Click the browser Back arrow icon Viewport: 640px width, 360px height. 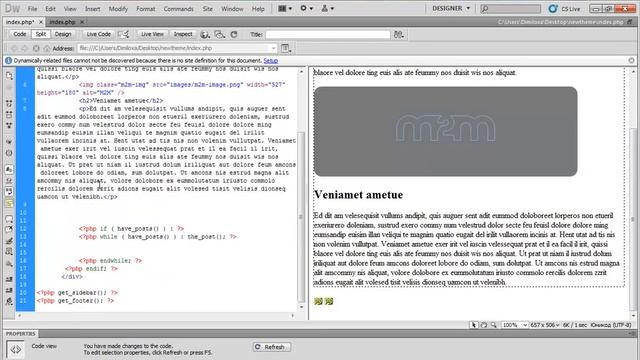14,48
